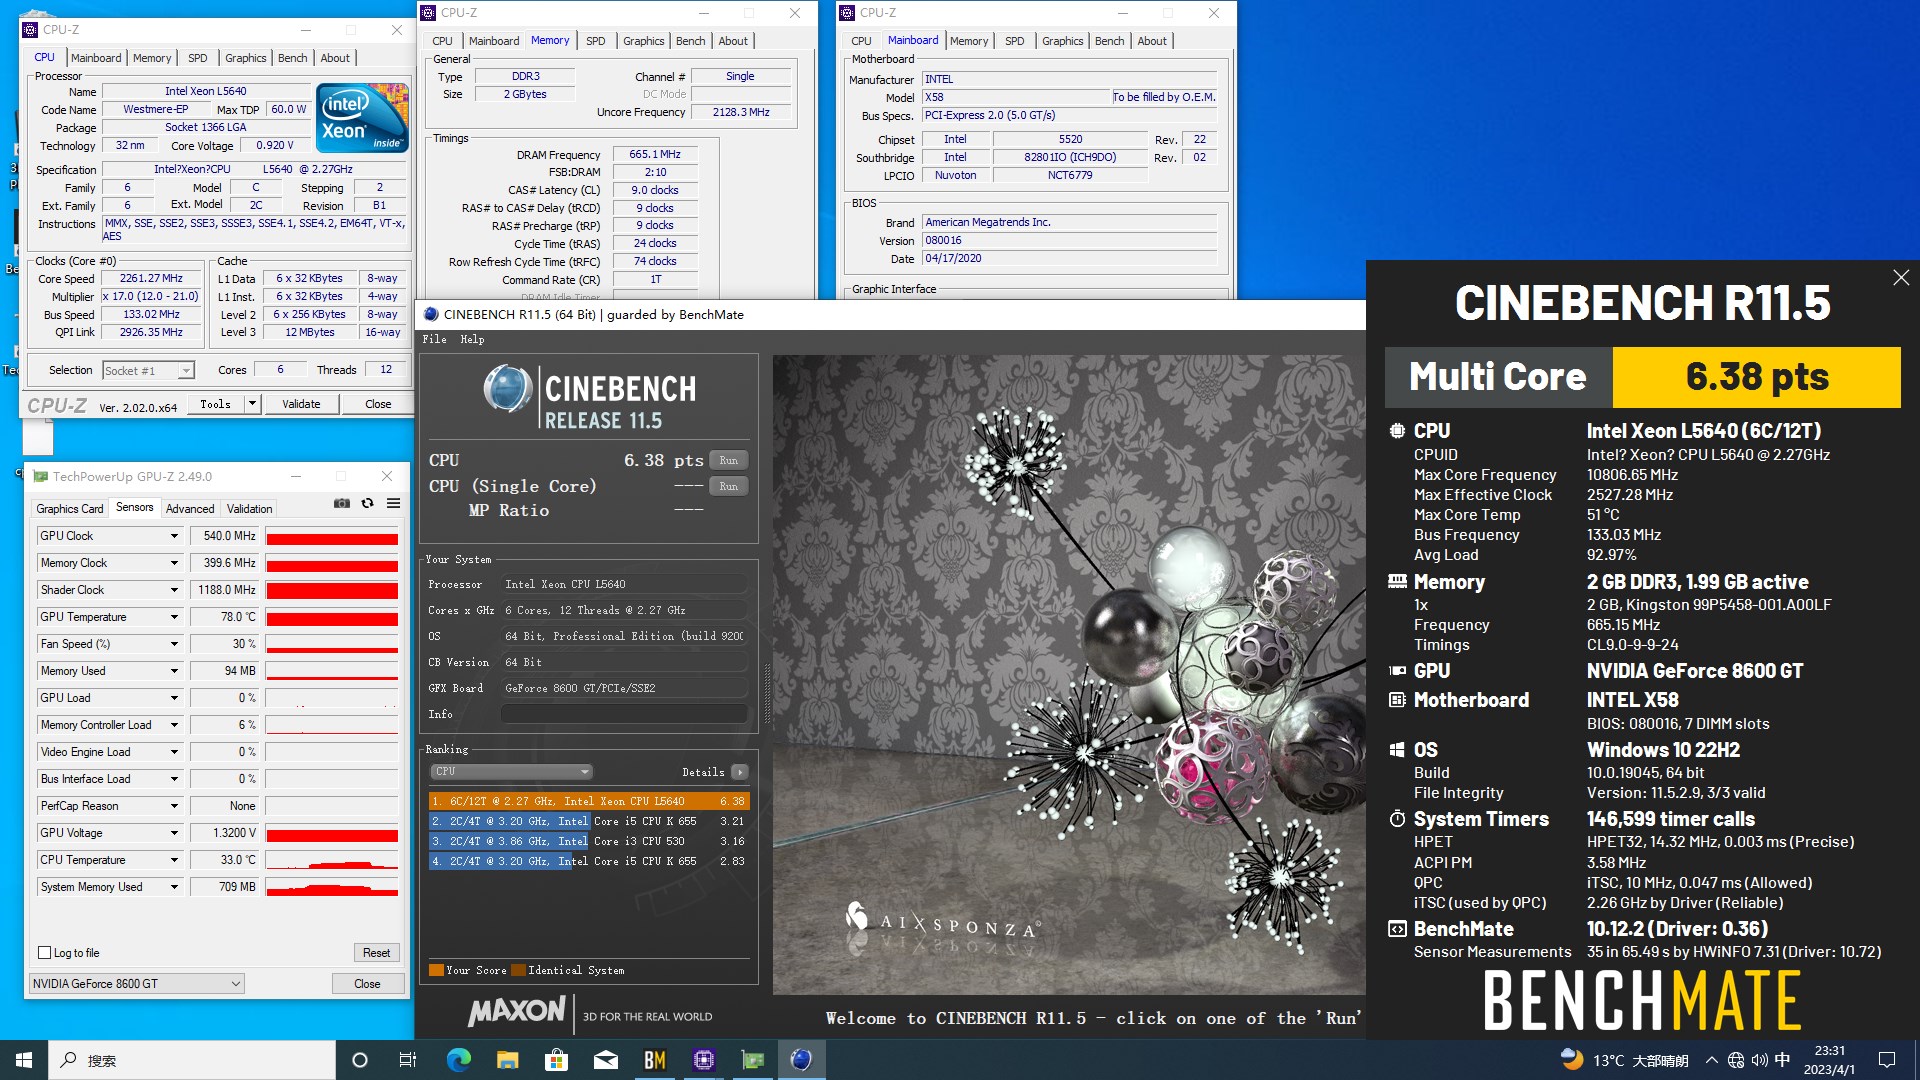Screen dimensions: 1920x1080
Task: Expand the PerfCap Reason sensor dropdown
Action: [x=174, y=806]
